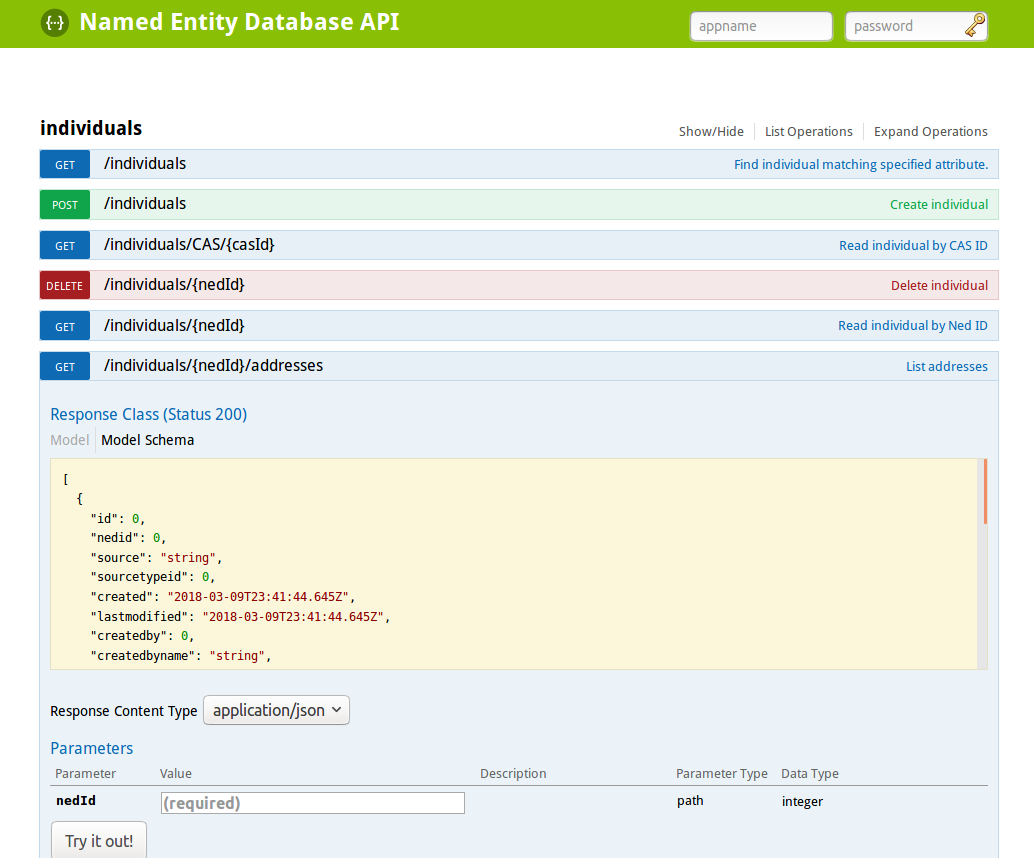Image resolution: width=1034 pixels, height=858 pixels.
Task: Click Expand Operations link
Action: [930, 131]
